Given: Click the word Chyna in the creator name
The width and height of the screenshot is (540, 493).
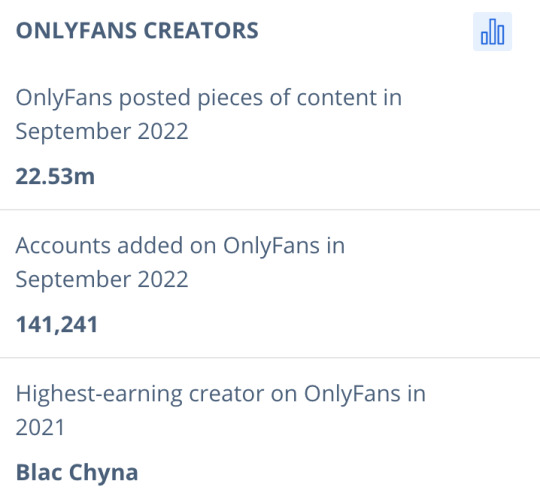Looking at the screenshot, I should pyautogui.click(x=104, y=473).
